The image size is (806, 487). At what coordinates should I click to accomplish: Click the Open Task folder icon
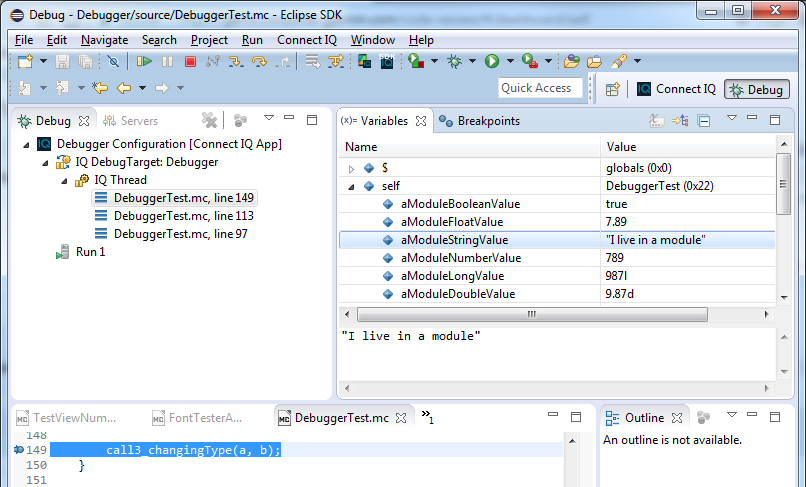(x=594, y=62)
